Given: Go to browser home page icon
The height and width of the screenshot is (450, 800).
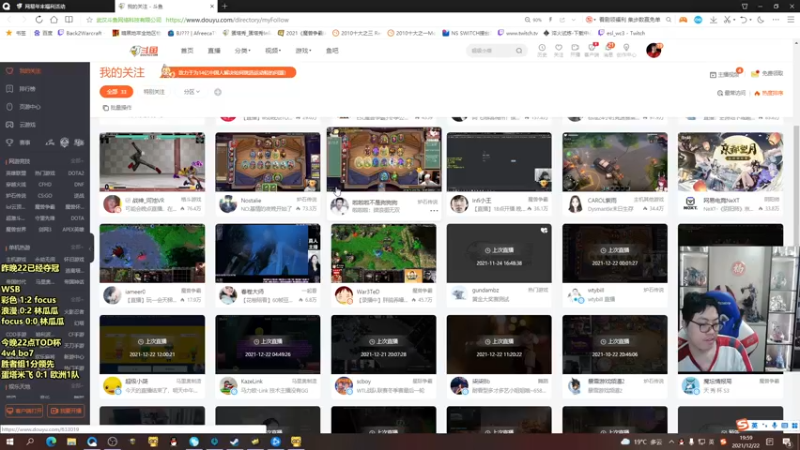Looking at the screenshot, I should click(54, 19).
